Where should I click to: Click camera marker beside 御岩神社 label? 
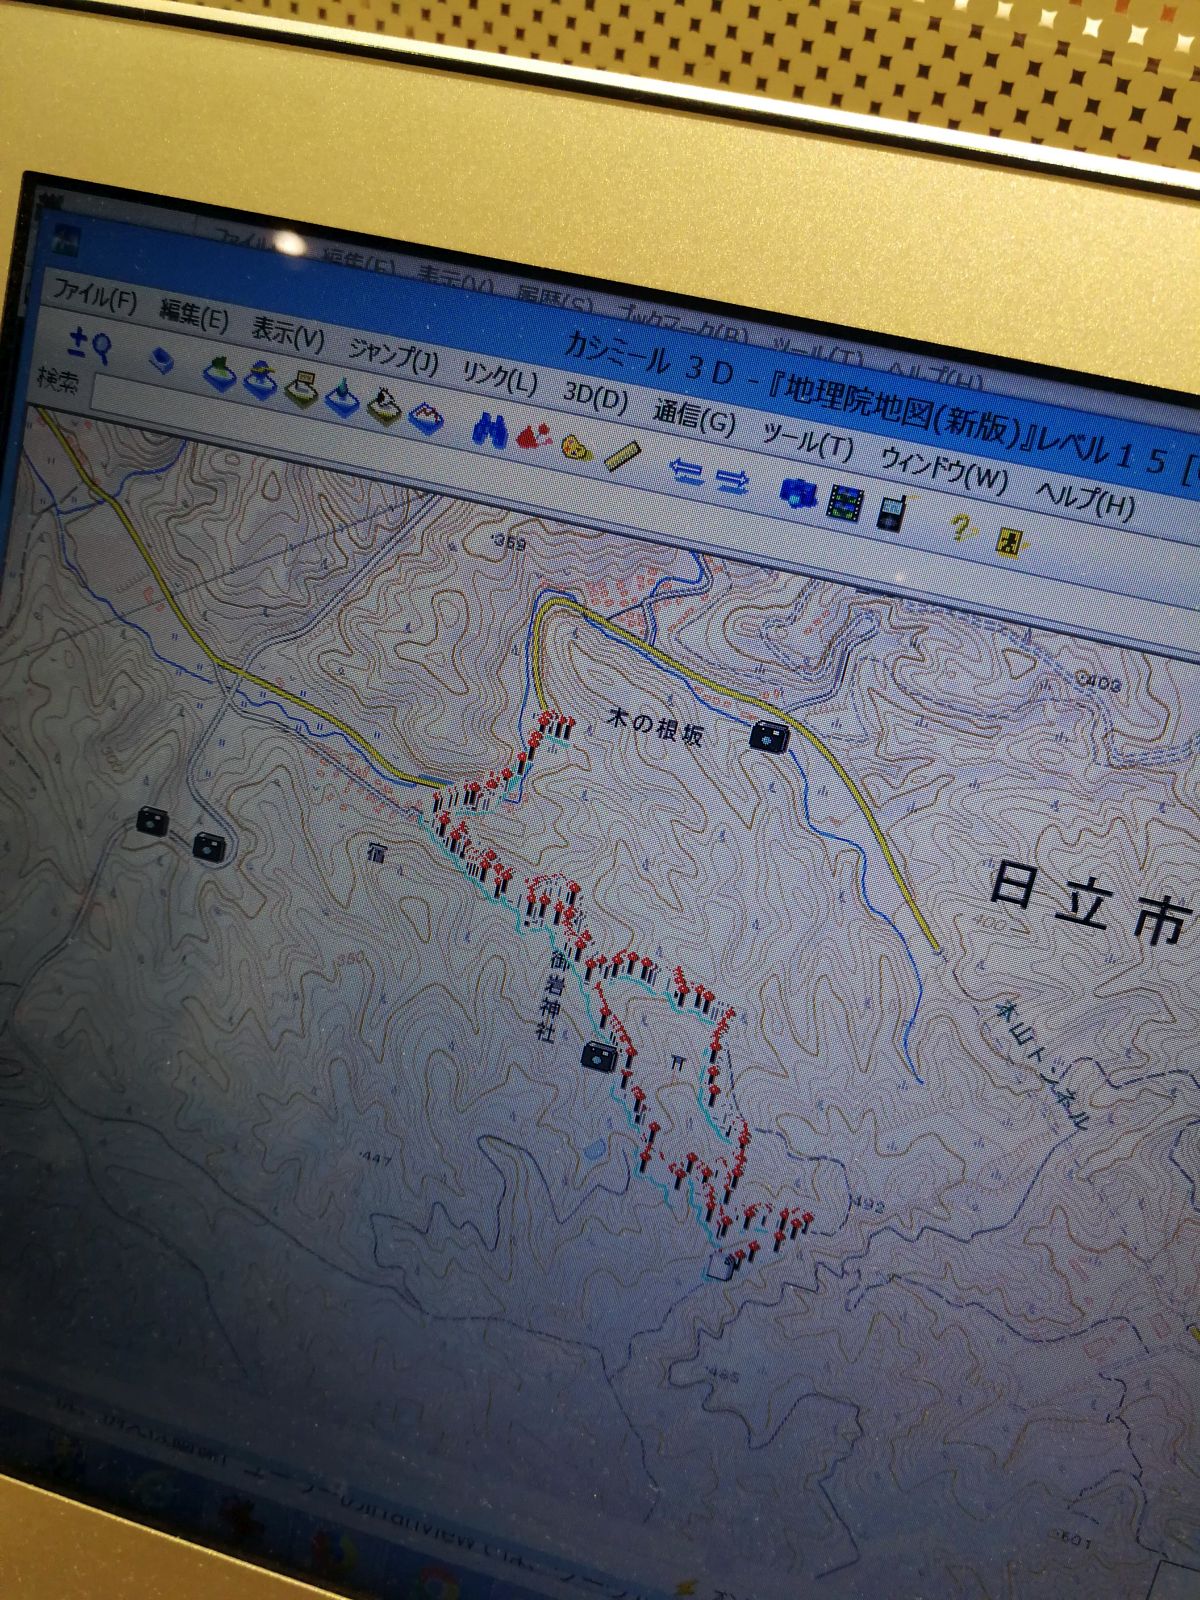point(598,1057)
